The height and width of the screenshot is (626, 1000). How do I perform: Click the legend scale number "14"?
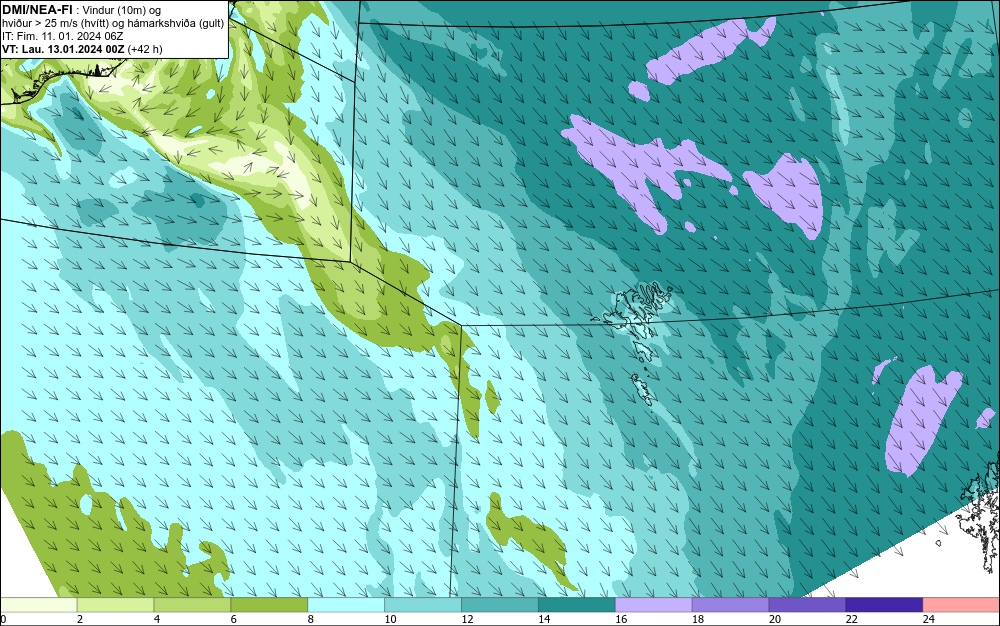pos(544,619)
